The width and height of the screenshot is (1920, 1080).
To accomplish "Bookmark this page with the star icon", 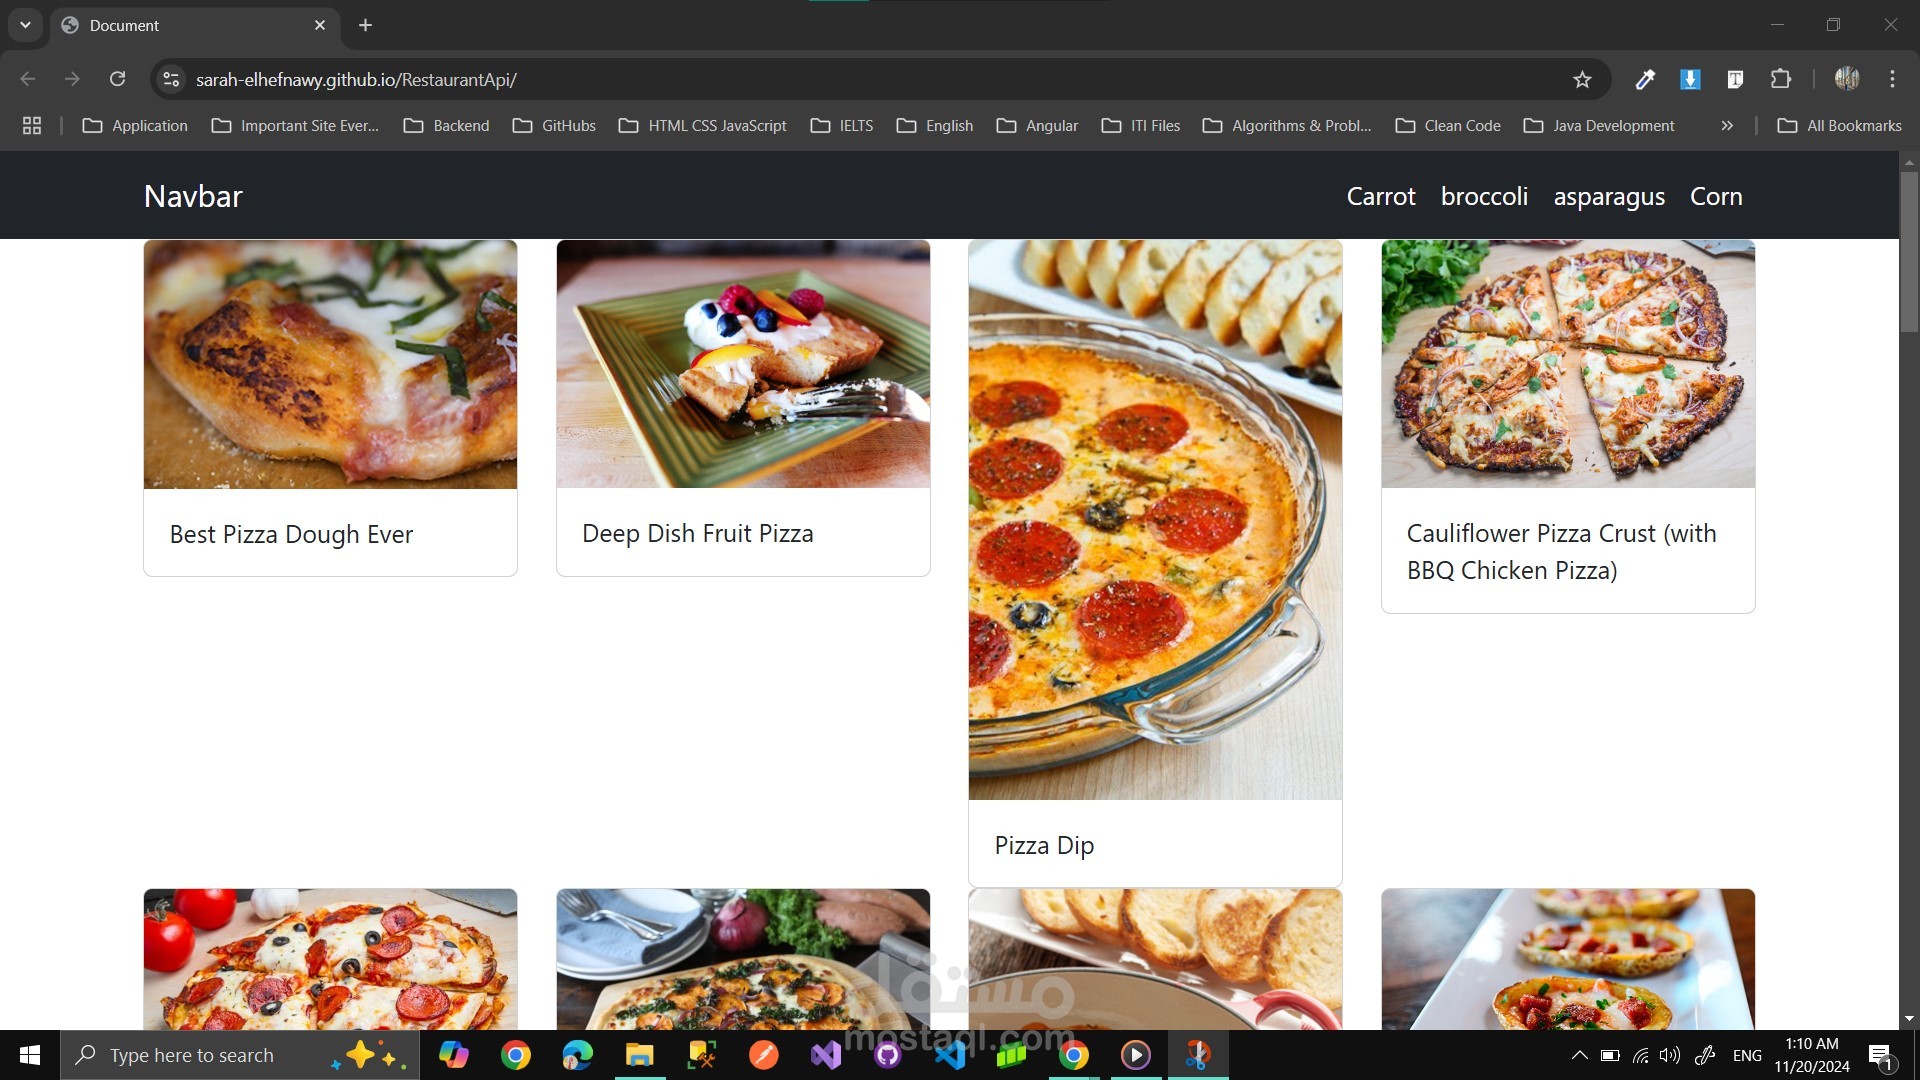I will [x=1582, y=79].
